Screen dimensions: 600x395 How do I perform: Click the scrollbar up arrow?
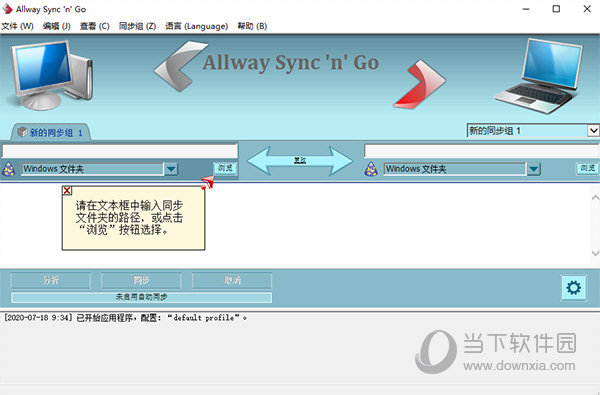coord(595,198)
